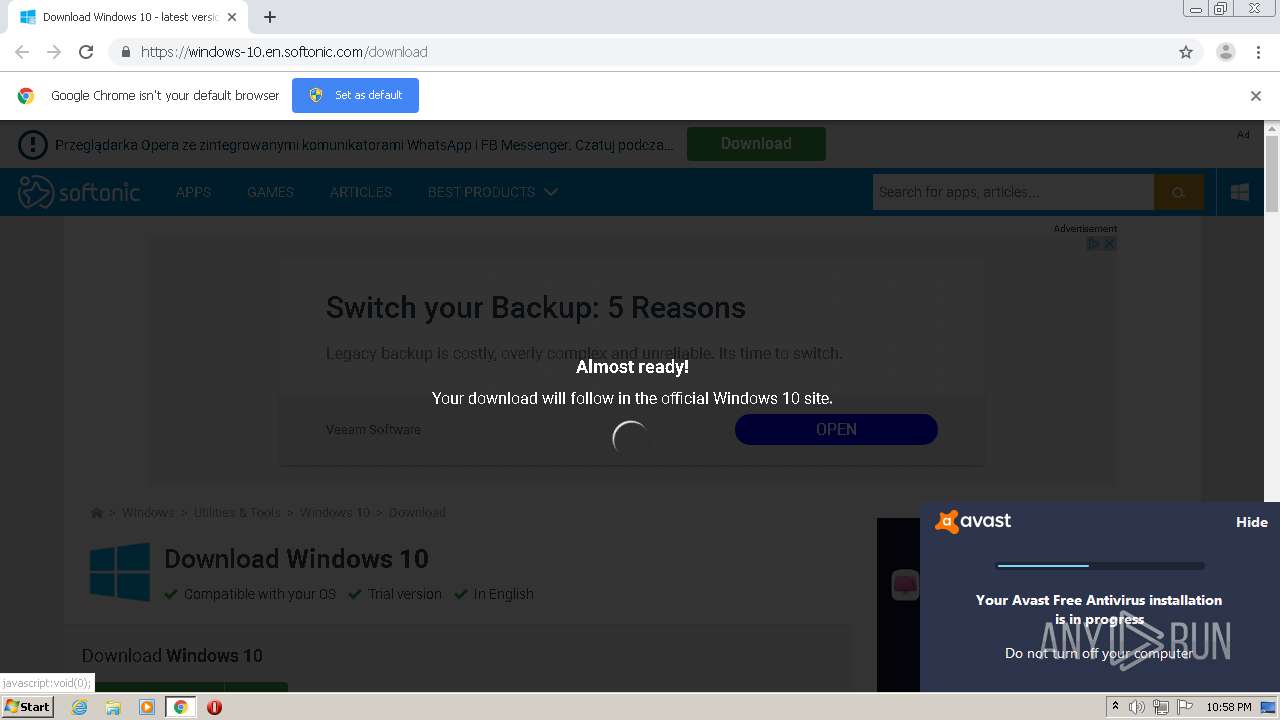1280x720 pixels.
Task: Click the OPEN button in the ad
Action: tap(836, 429)
